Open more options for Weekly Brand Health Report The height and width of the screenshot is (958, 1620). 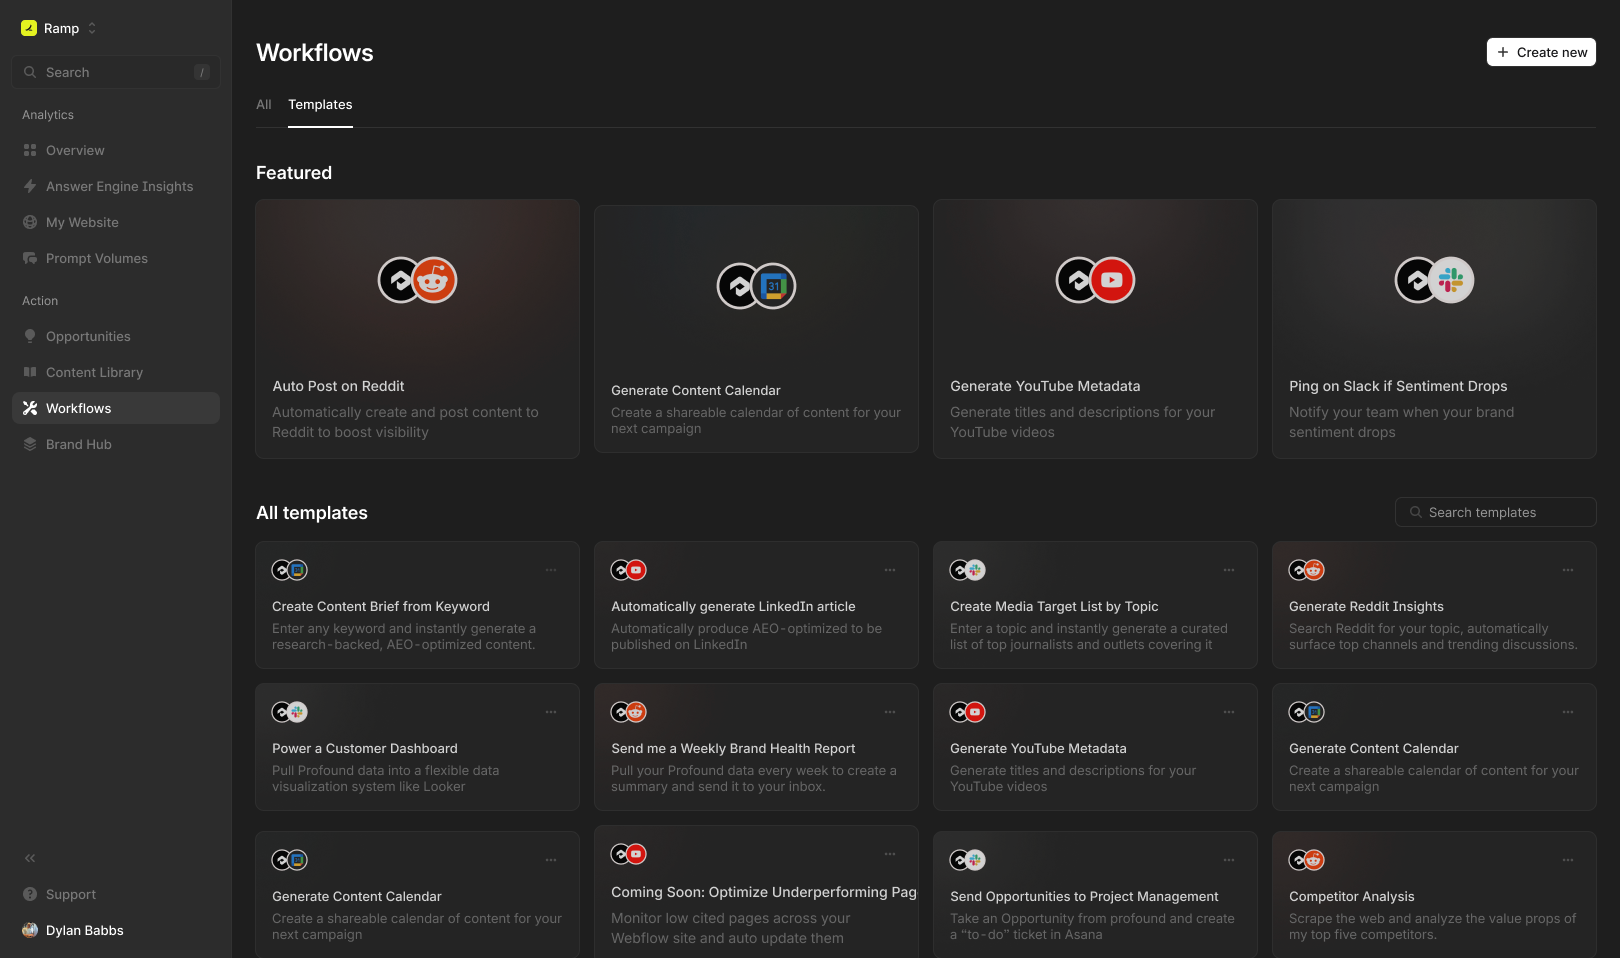point(890,712)
